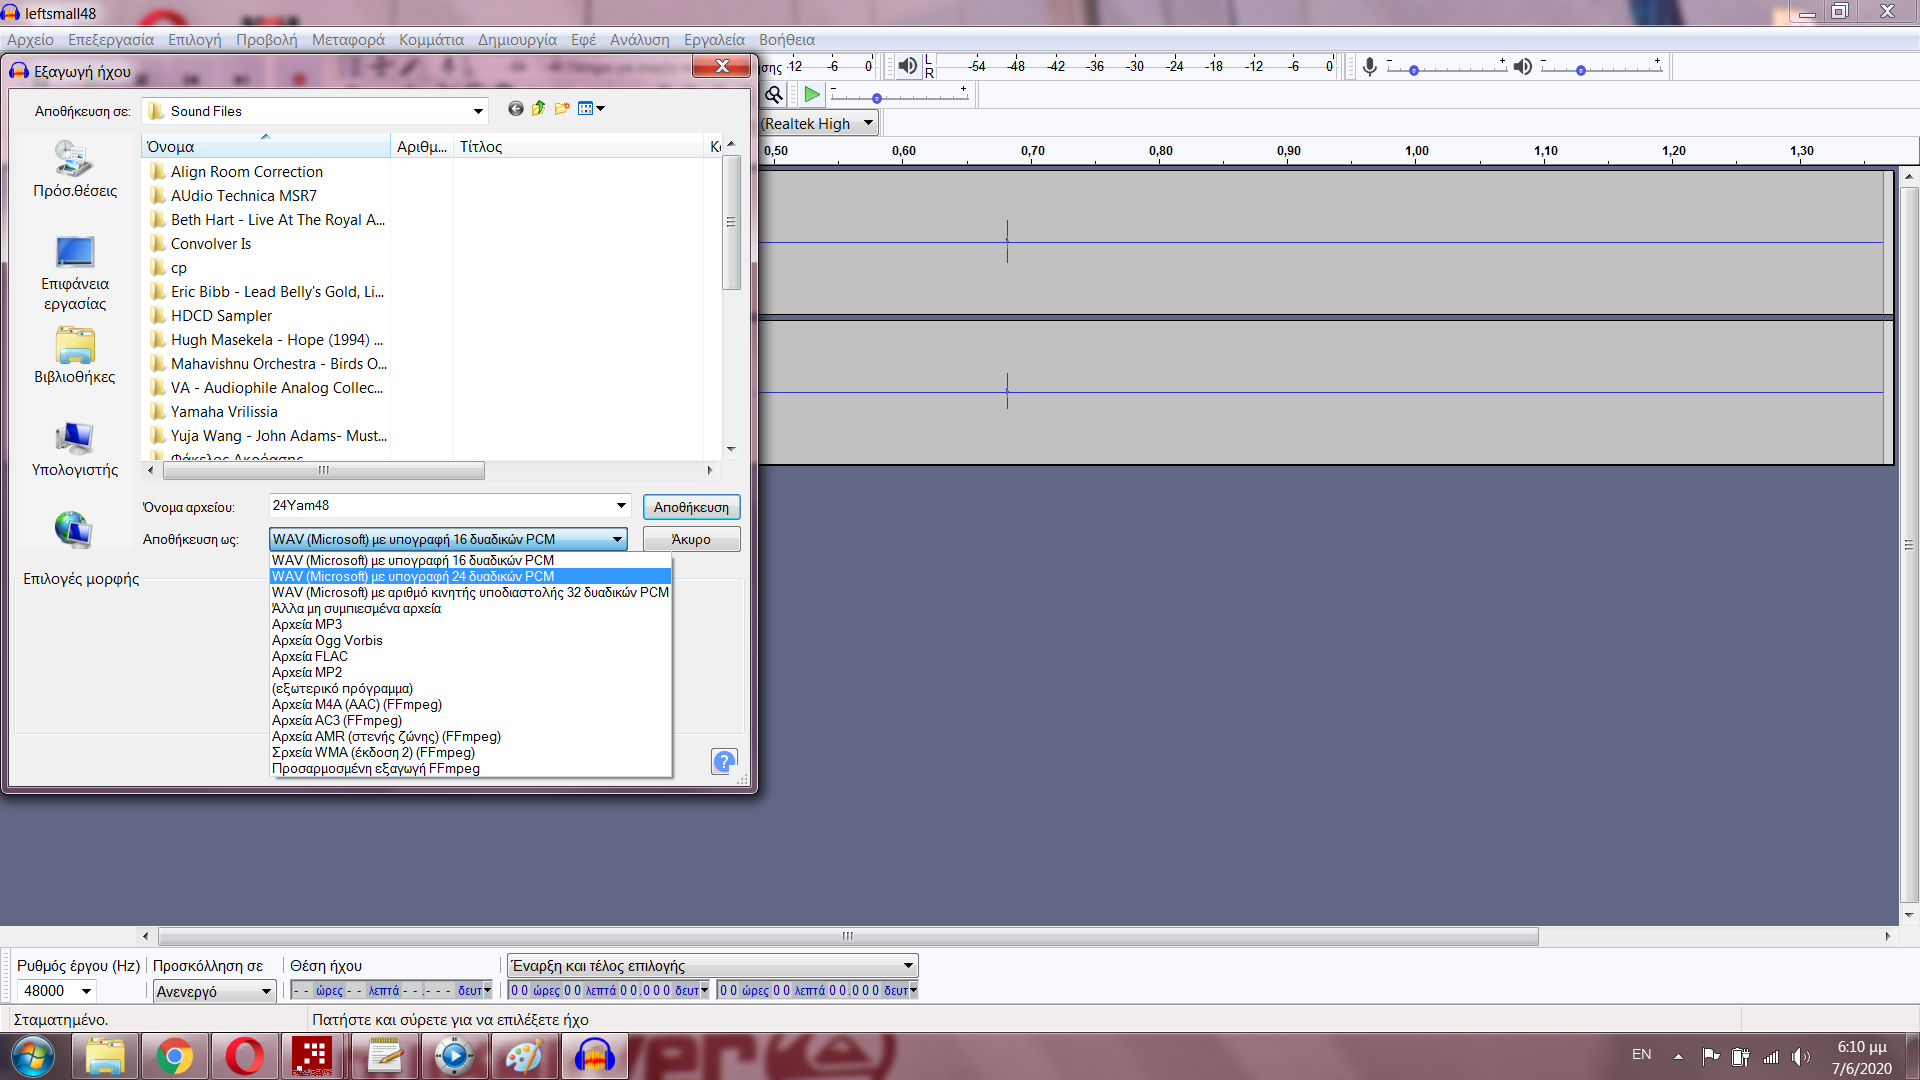Image resolution: width=1920 pixels, height=1080 pixels.
Task: Click the file name input field
Action: point(440,505)
